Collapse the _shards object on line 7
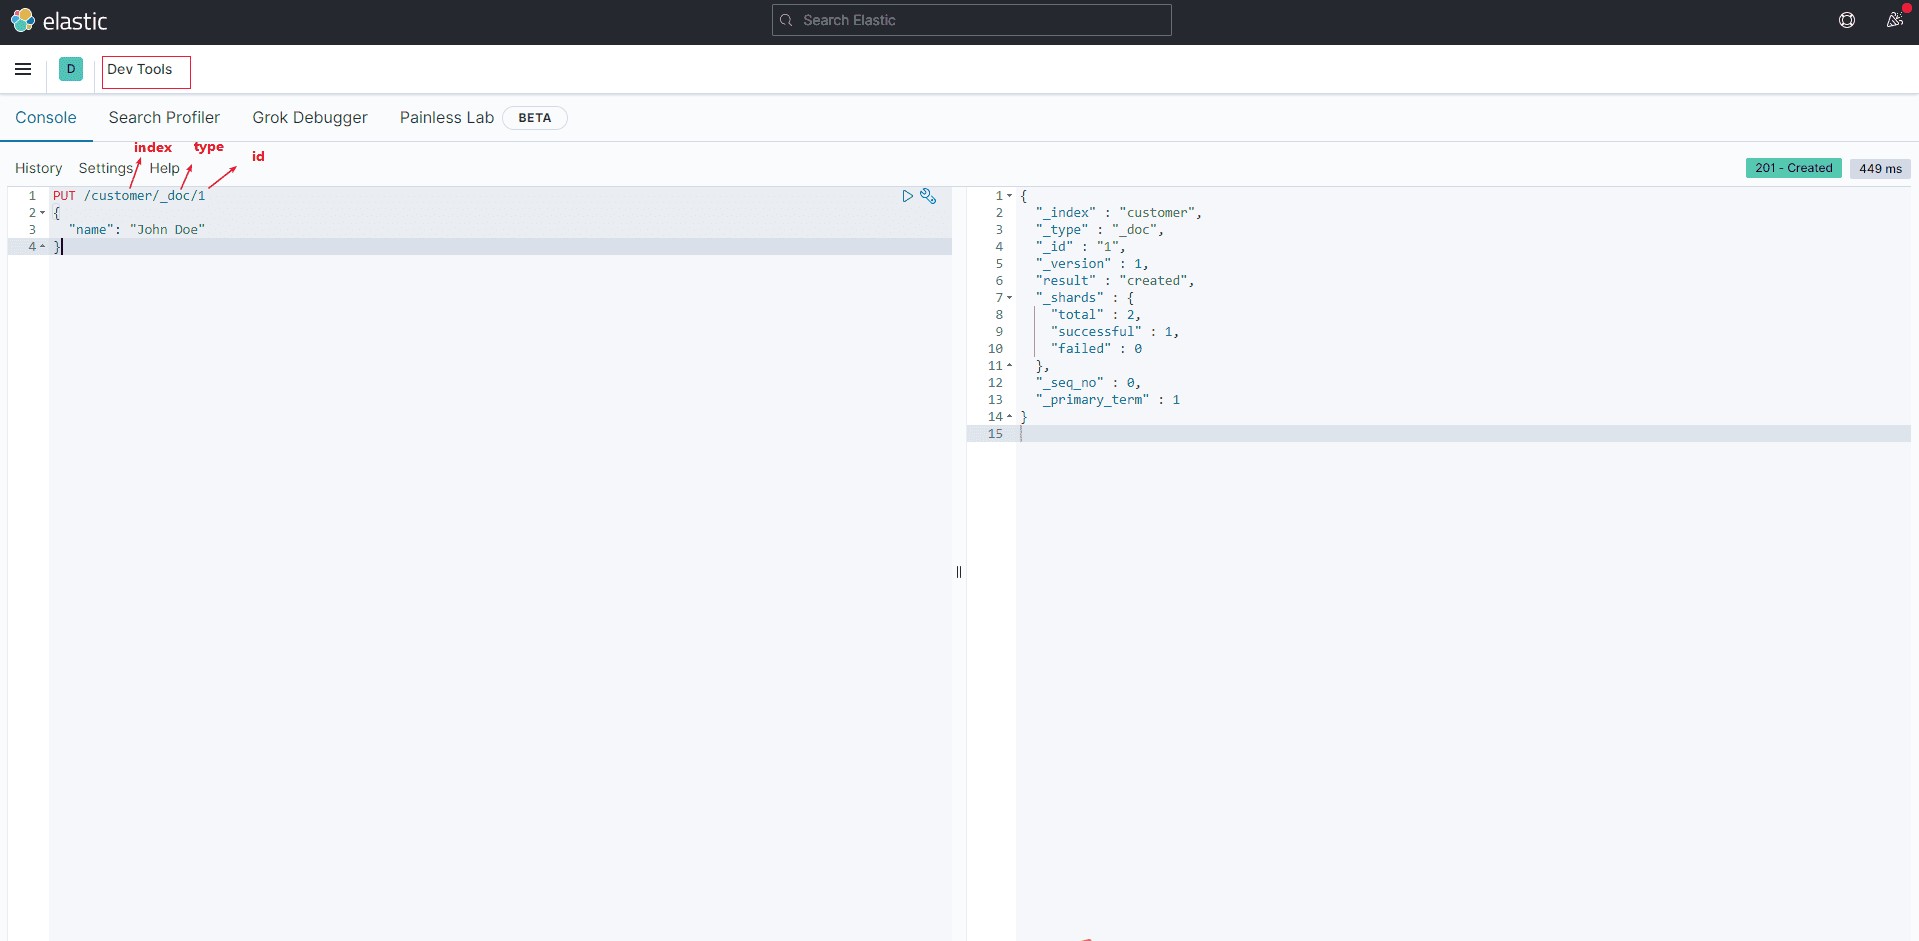This screenshot has width=1919, height=941. 1009,298
